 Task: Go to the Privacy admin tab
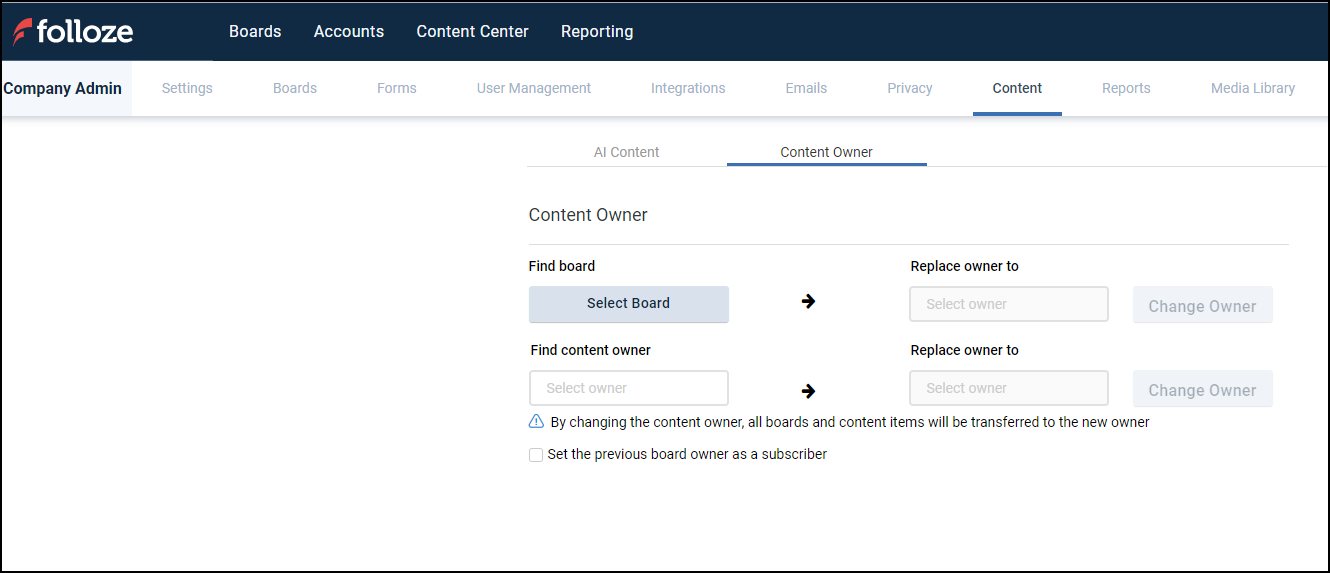click(909, 88)
